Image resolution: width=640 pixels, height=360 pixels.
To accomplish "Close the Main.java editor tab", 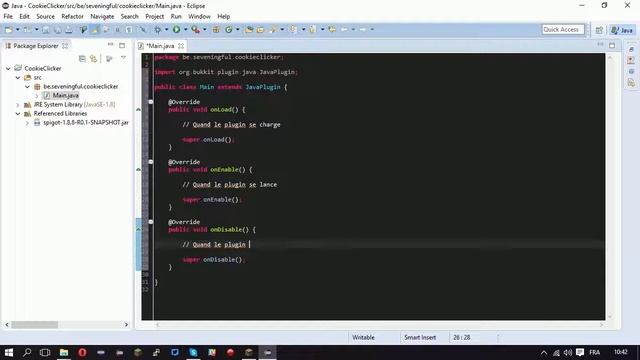I will point(181,46).
